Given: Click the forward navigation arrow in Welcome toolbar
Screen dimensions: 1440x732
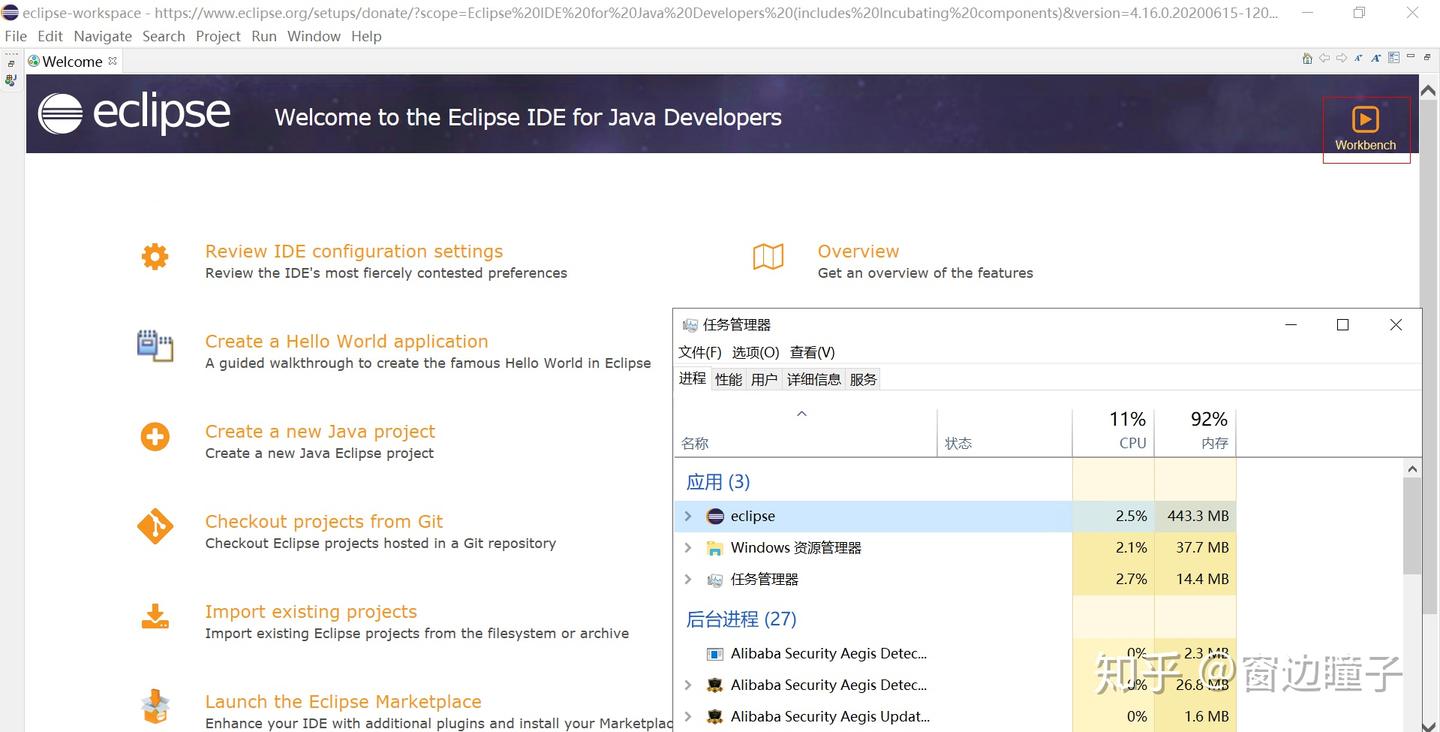Looking at the screenshot, I should point(1341,58).
